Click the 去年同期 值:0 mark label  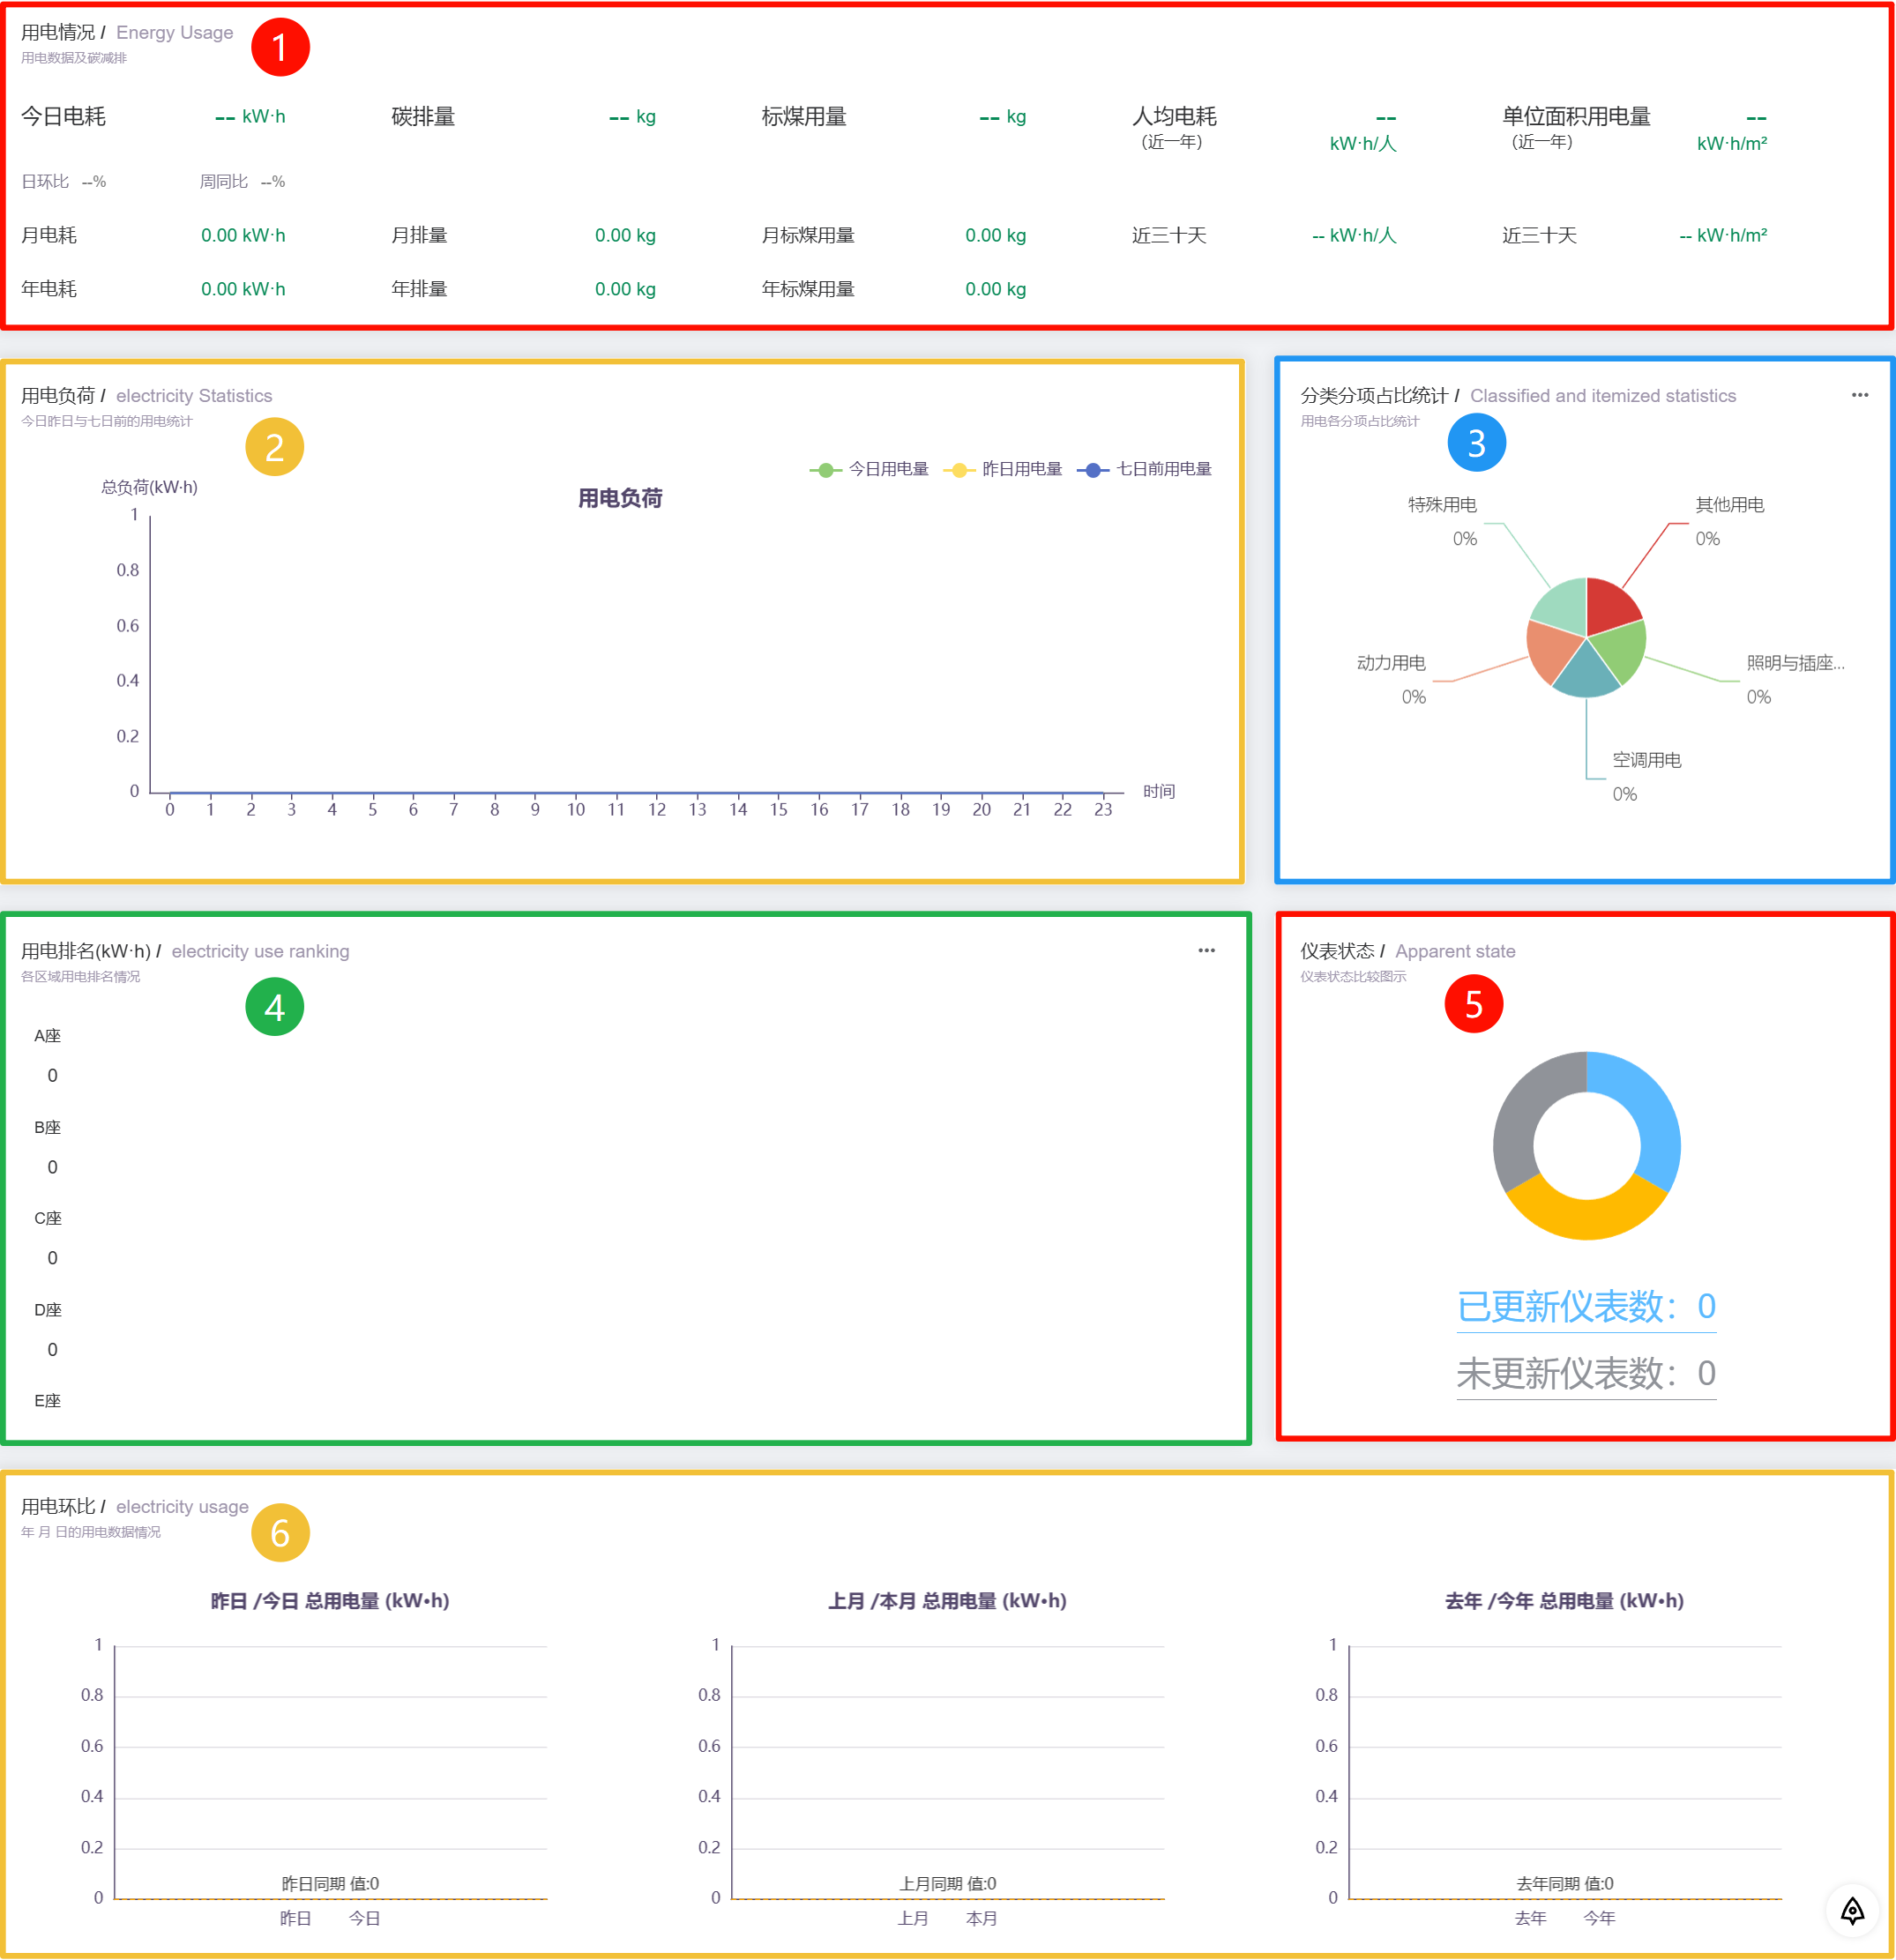point(1564,1884)
